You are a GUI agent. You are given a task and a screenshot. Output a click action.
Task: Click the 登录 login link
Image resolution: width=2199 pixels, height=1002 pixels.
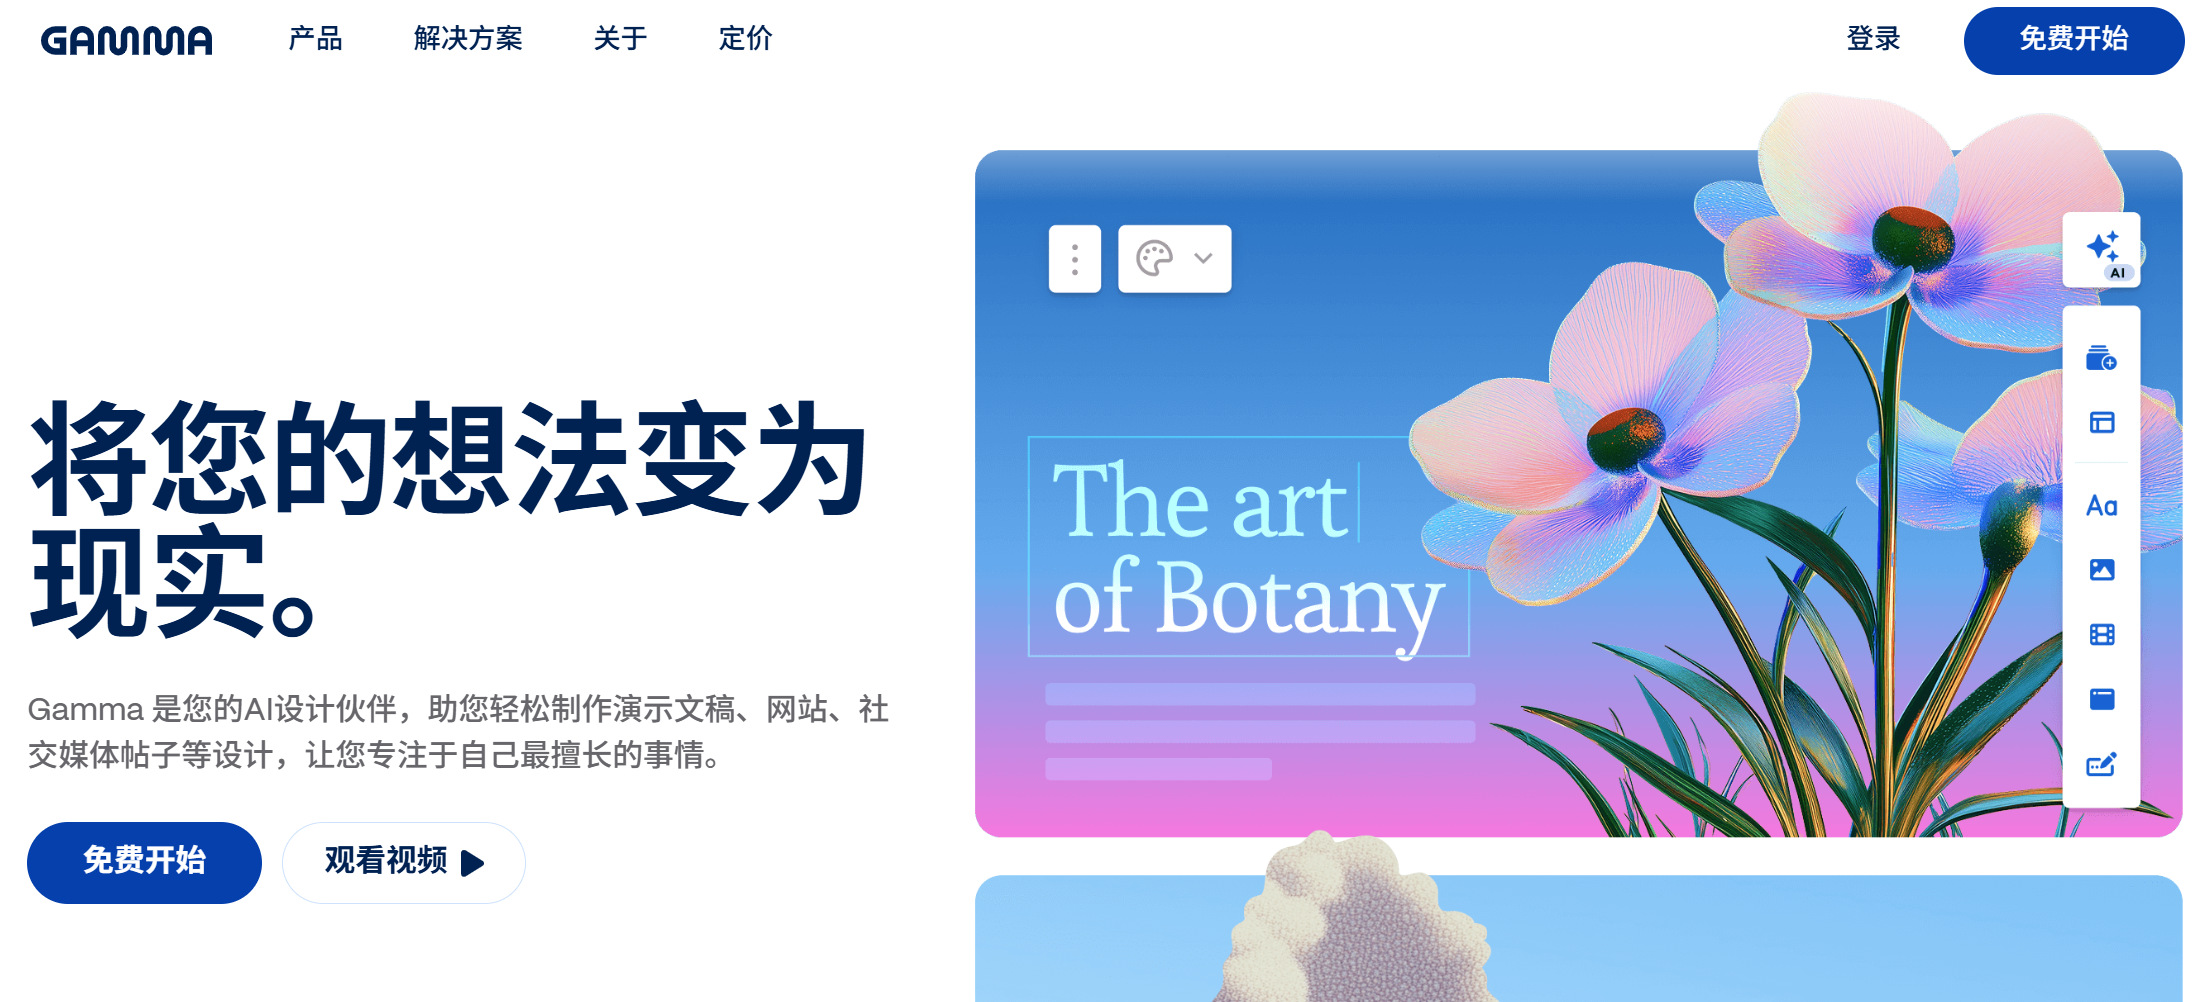click(1873, 39)
